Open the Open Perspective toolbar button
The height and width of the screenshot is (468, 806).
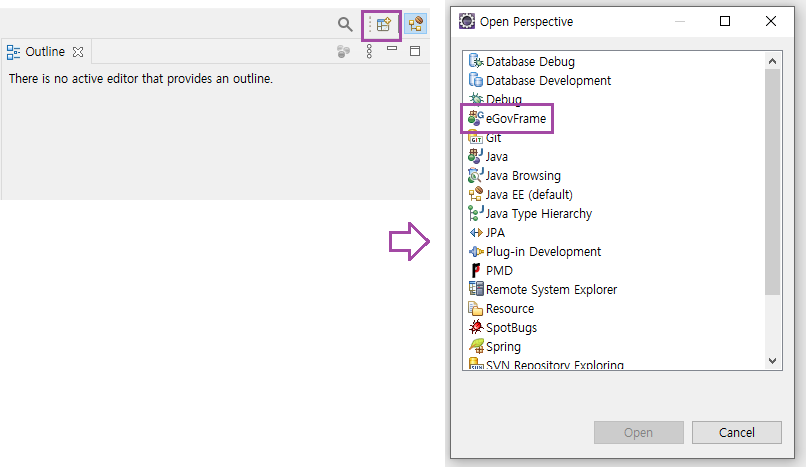pos(383,24)
